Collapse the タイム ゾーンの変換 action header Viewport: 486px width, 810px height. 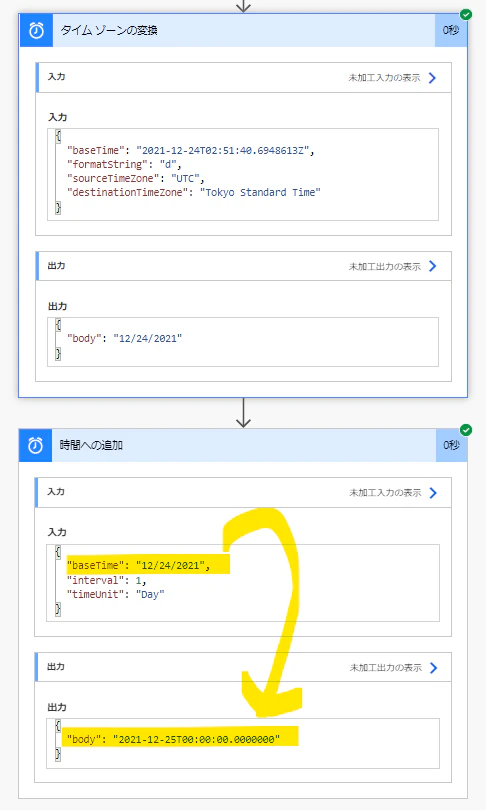244,30
